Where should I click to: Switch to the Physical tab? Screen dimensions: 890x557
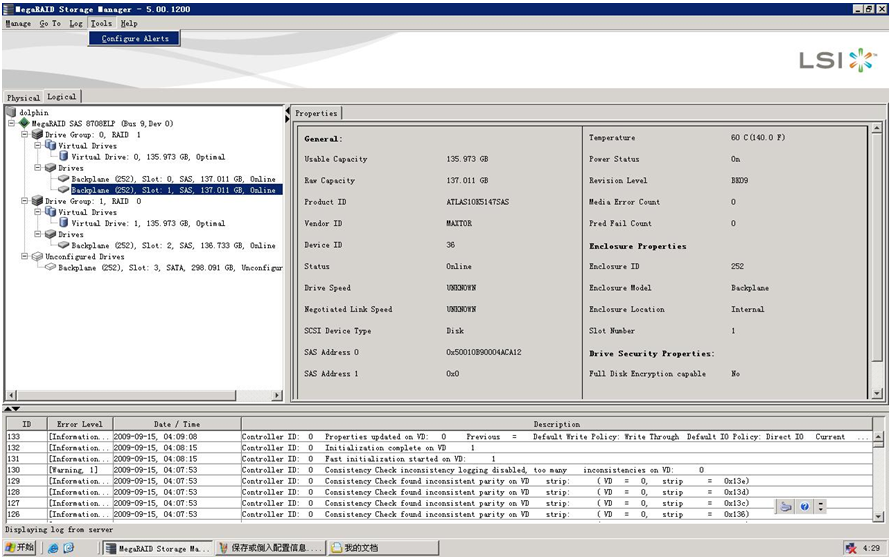23,98
